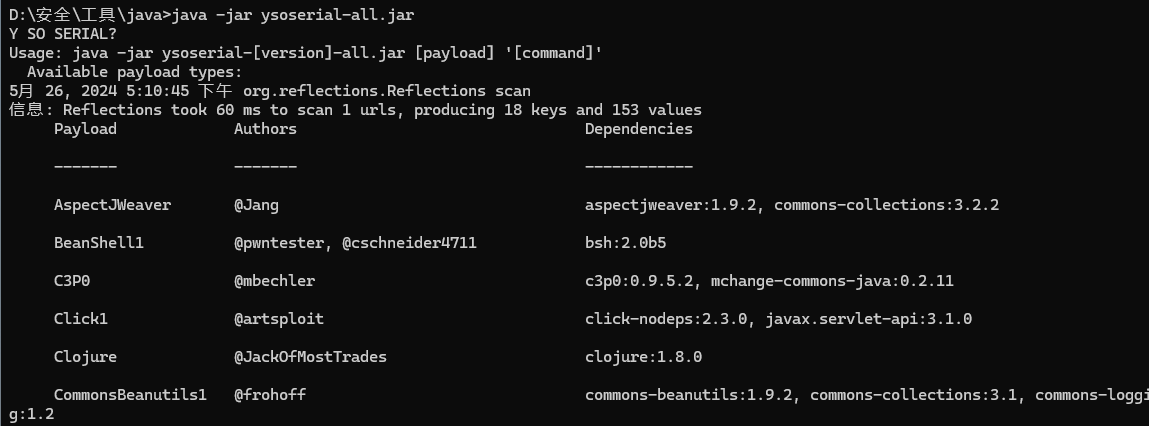Screen dimensions: 1149x426
Task: Click the CommonsBeanutils1 payload name
Action: 130,395
